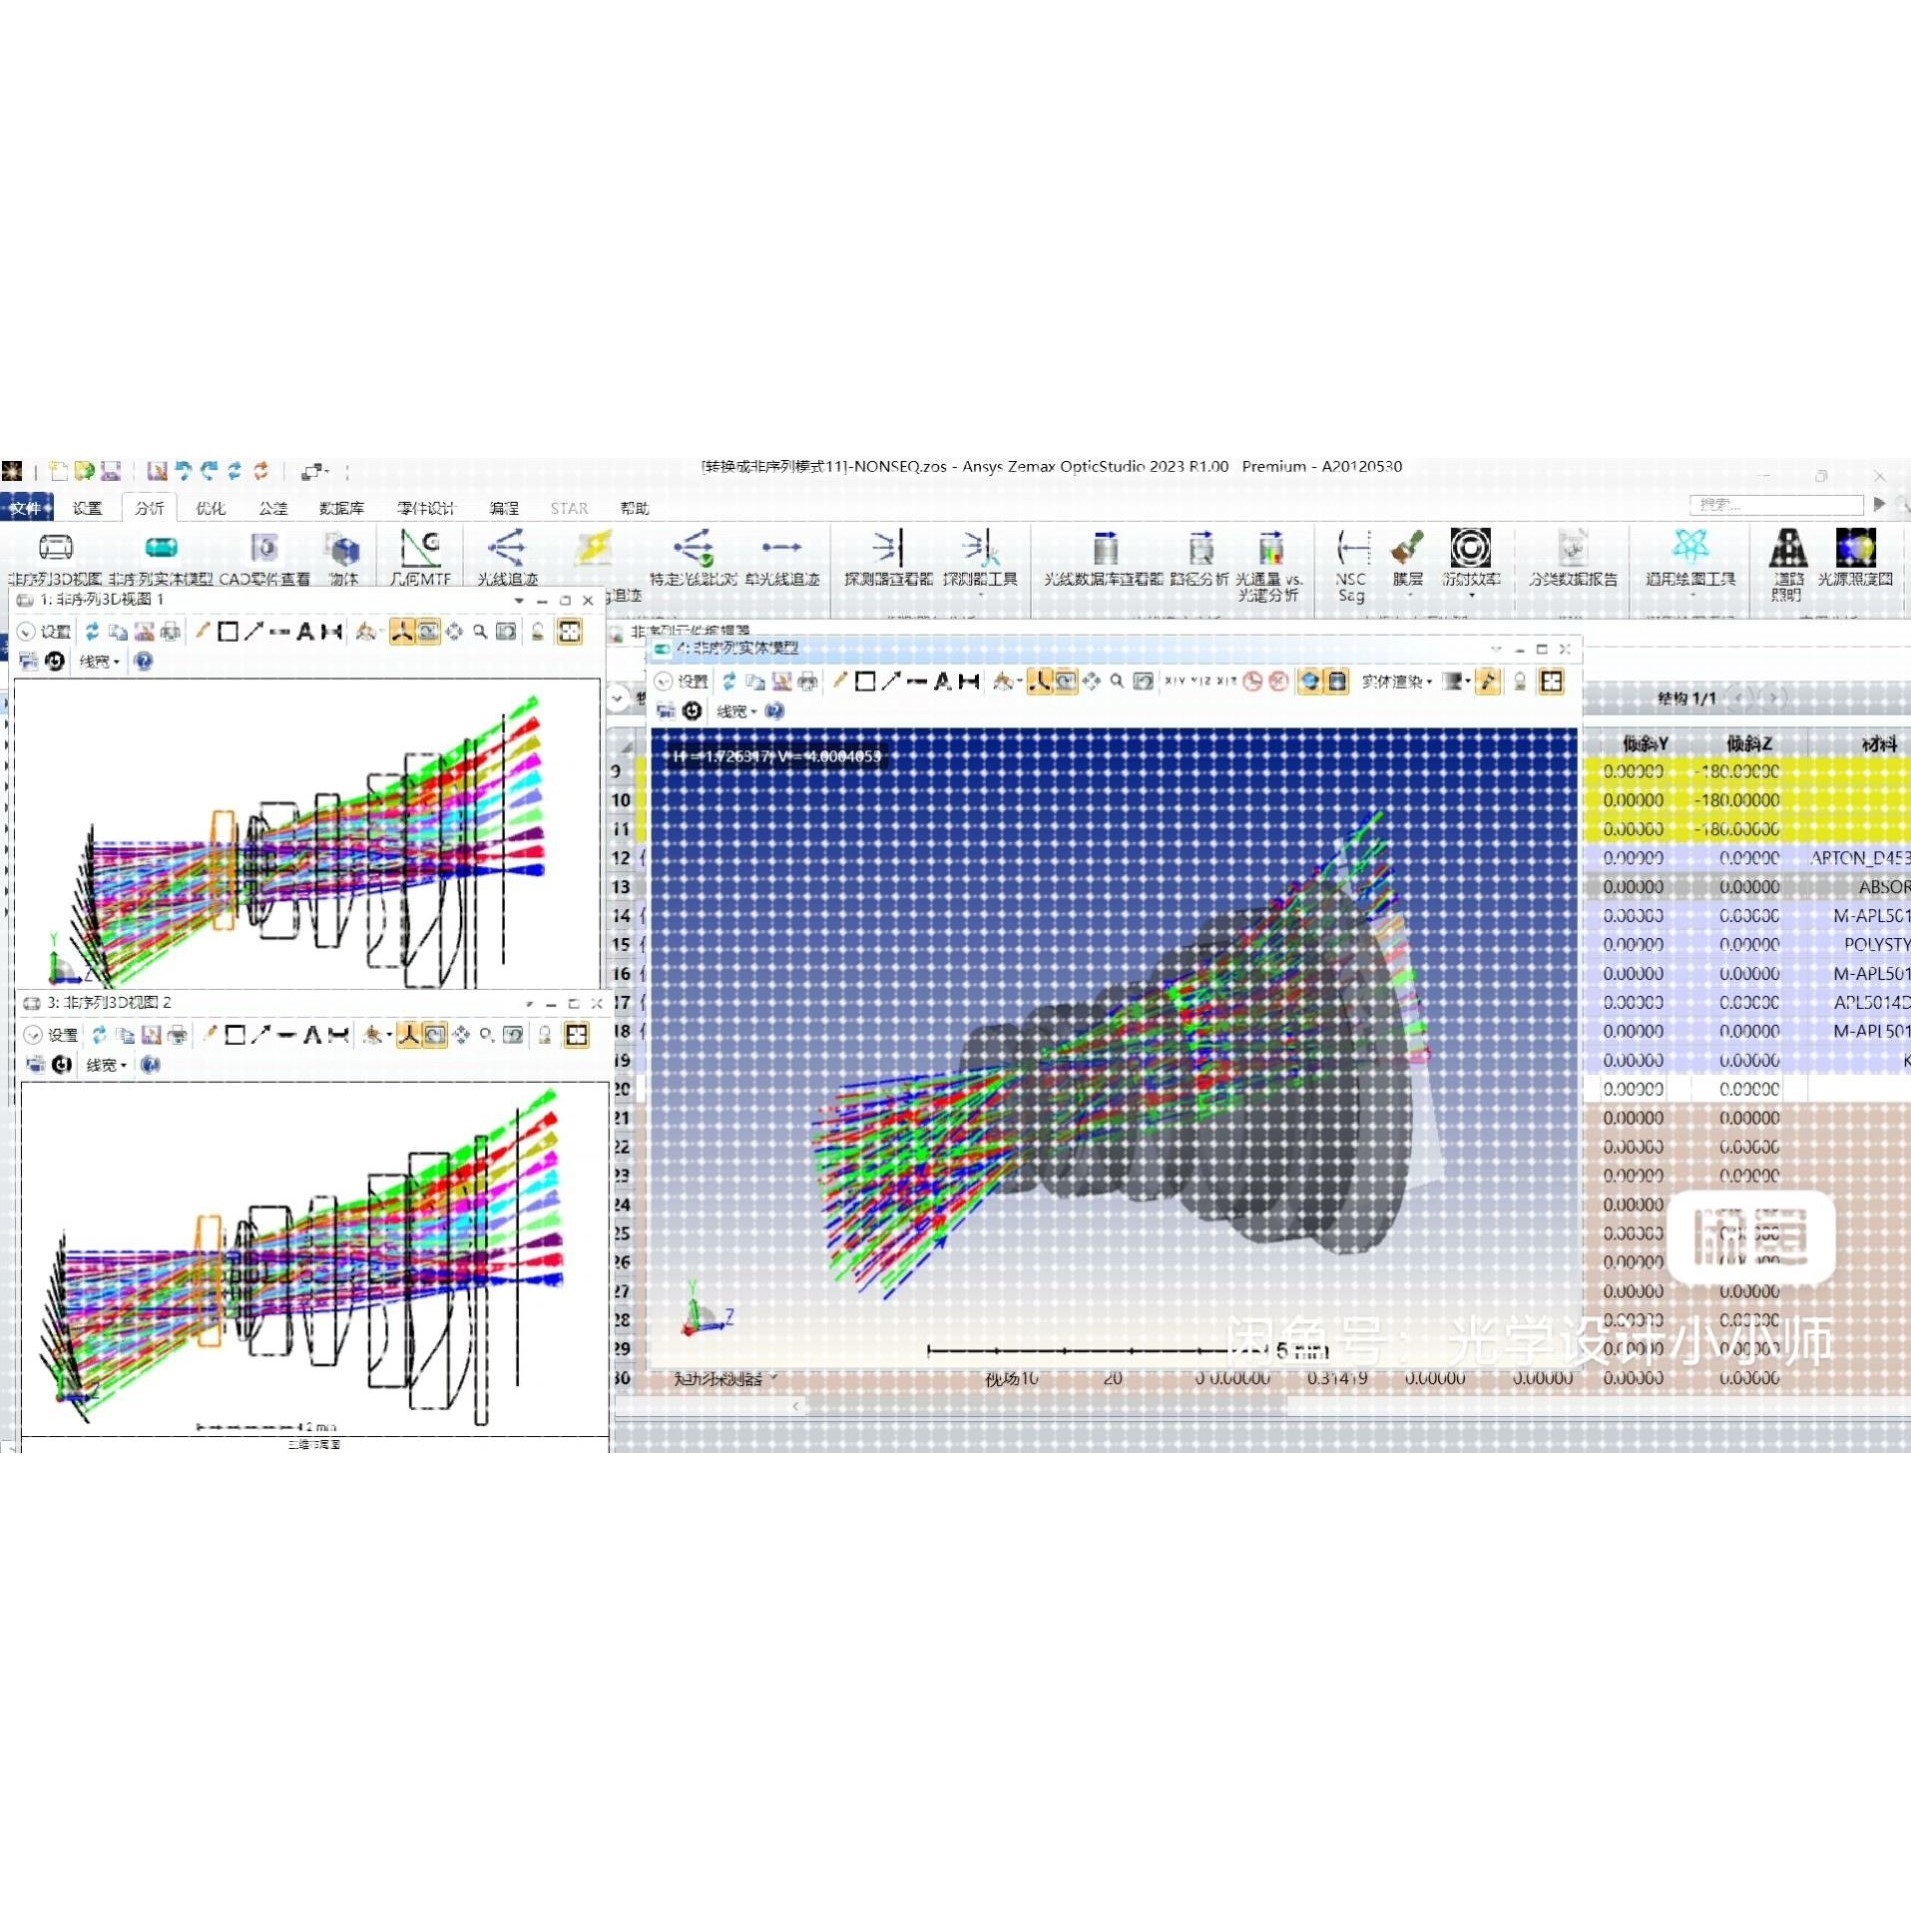Screen dimensions: 1911x1911
Task: Expand the 设置 settings chevron in 3D Layout 1
Action: click(26, 631)
